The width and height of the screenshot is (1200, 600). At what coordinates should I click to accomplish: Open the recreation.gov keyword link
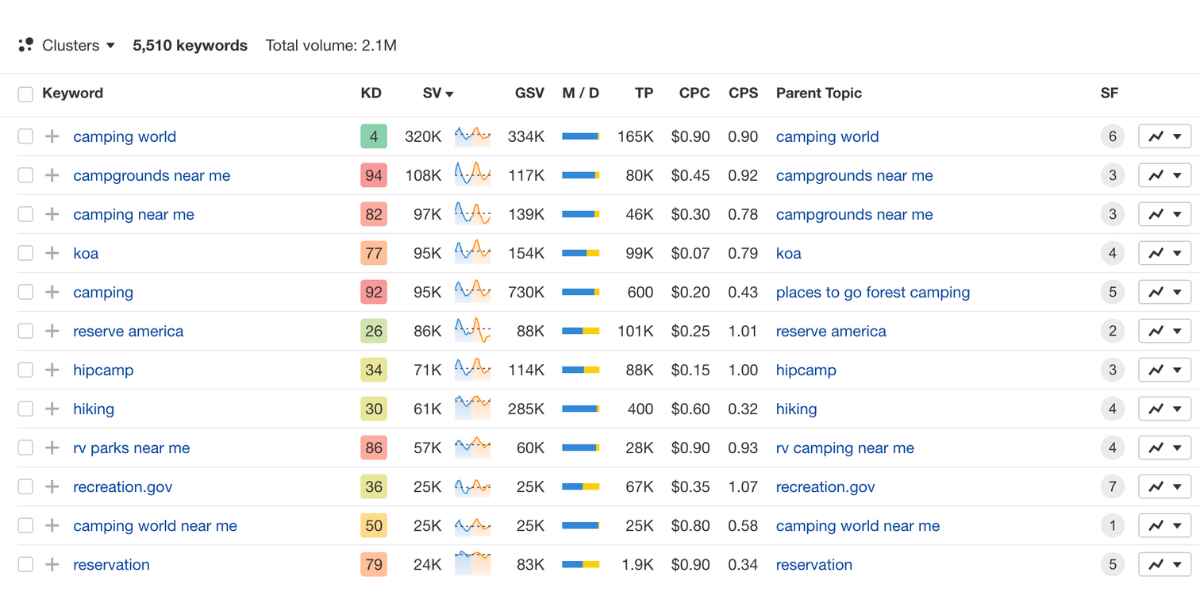pos(123,488)
